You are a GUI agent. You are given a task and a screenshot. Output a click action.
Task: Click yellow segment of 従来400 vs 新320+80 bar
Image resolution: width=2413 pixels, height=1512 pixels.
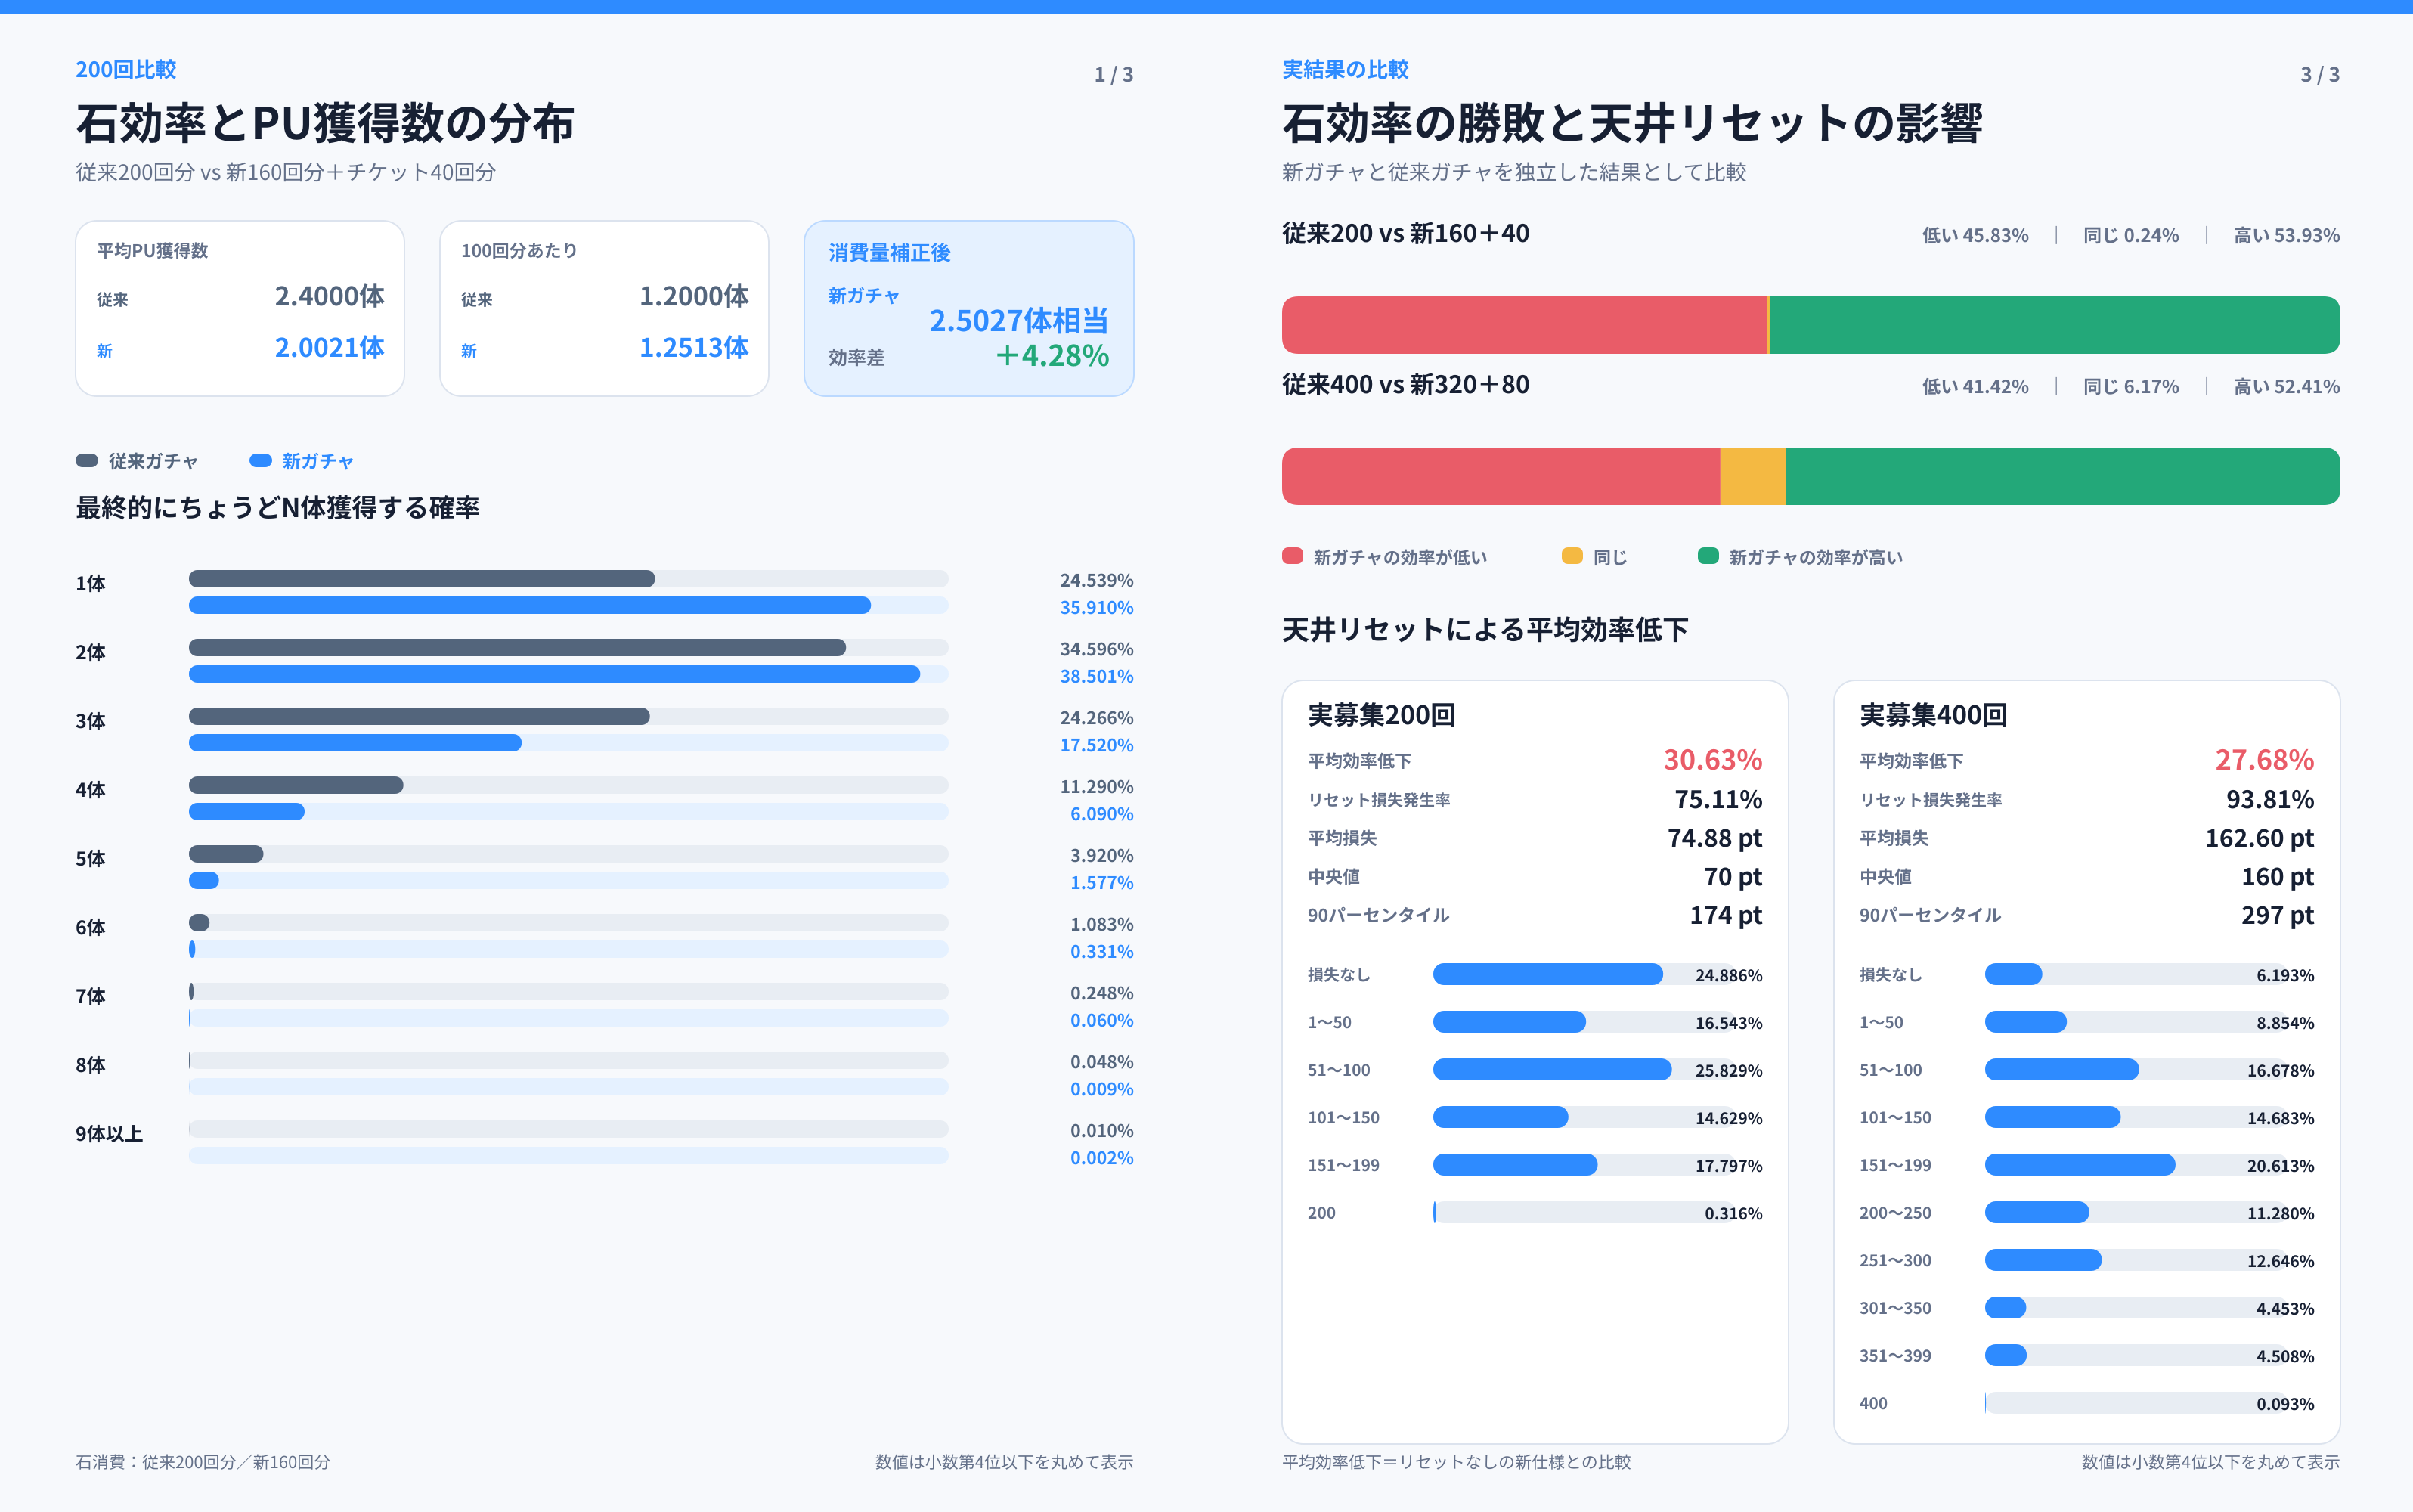[1752, 476]
